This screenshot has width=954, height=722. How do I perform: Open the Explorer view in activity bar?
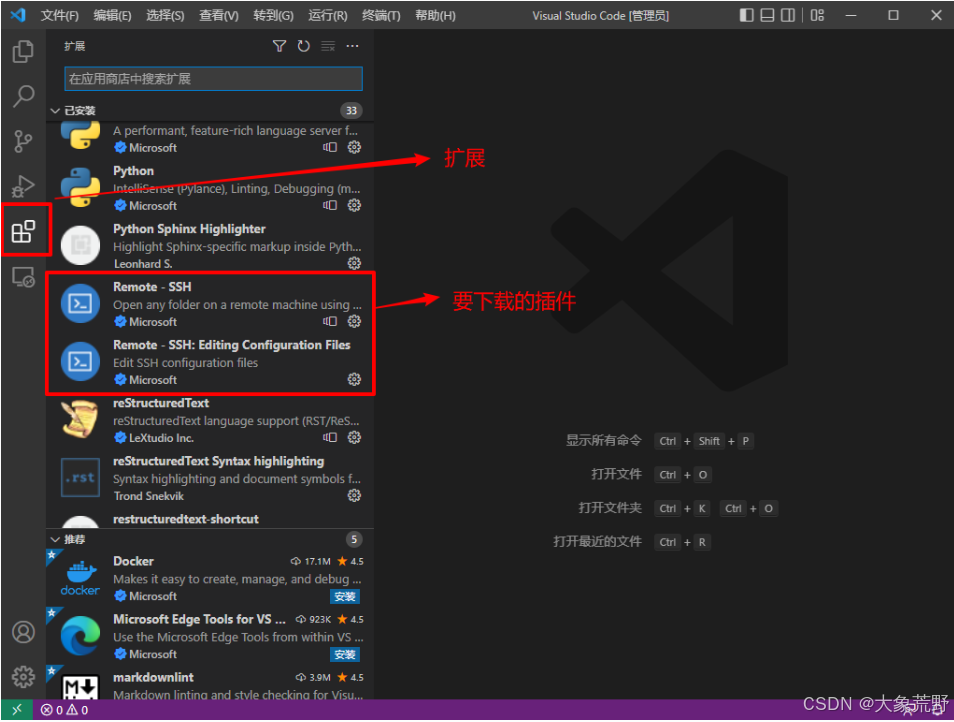pyautogui.click(x=23, y=52)
